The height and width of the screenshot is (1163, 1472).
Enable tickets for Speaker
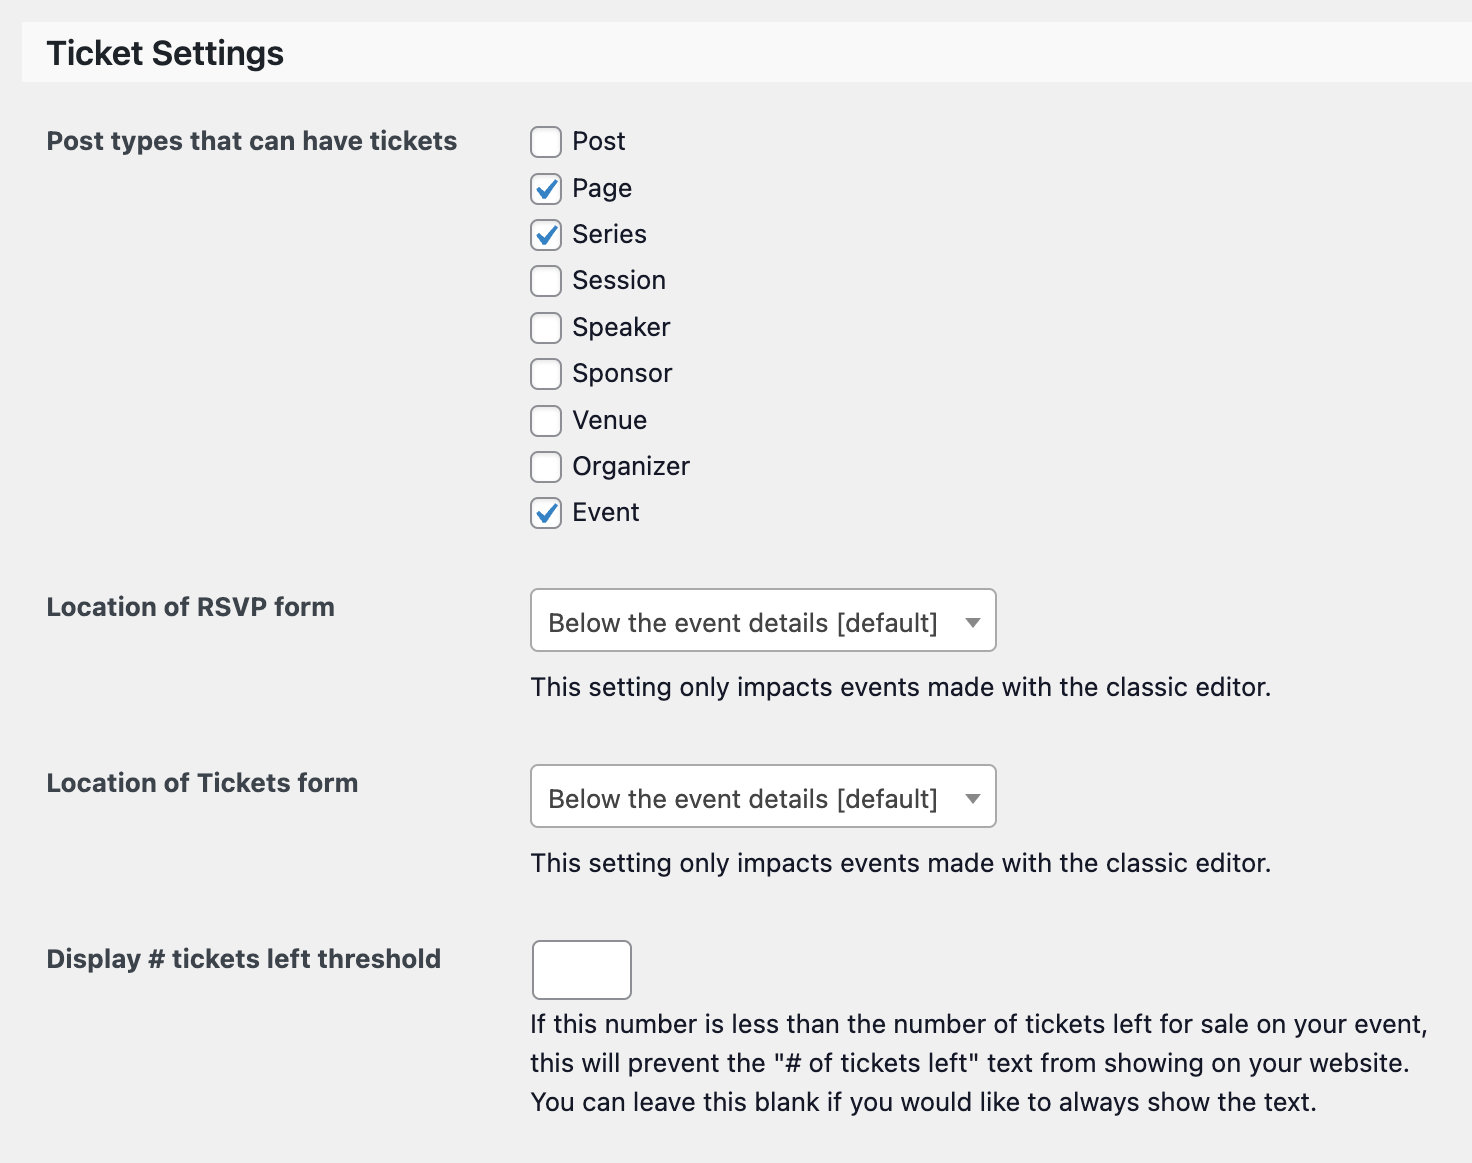point(546,328)
